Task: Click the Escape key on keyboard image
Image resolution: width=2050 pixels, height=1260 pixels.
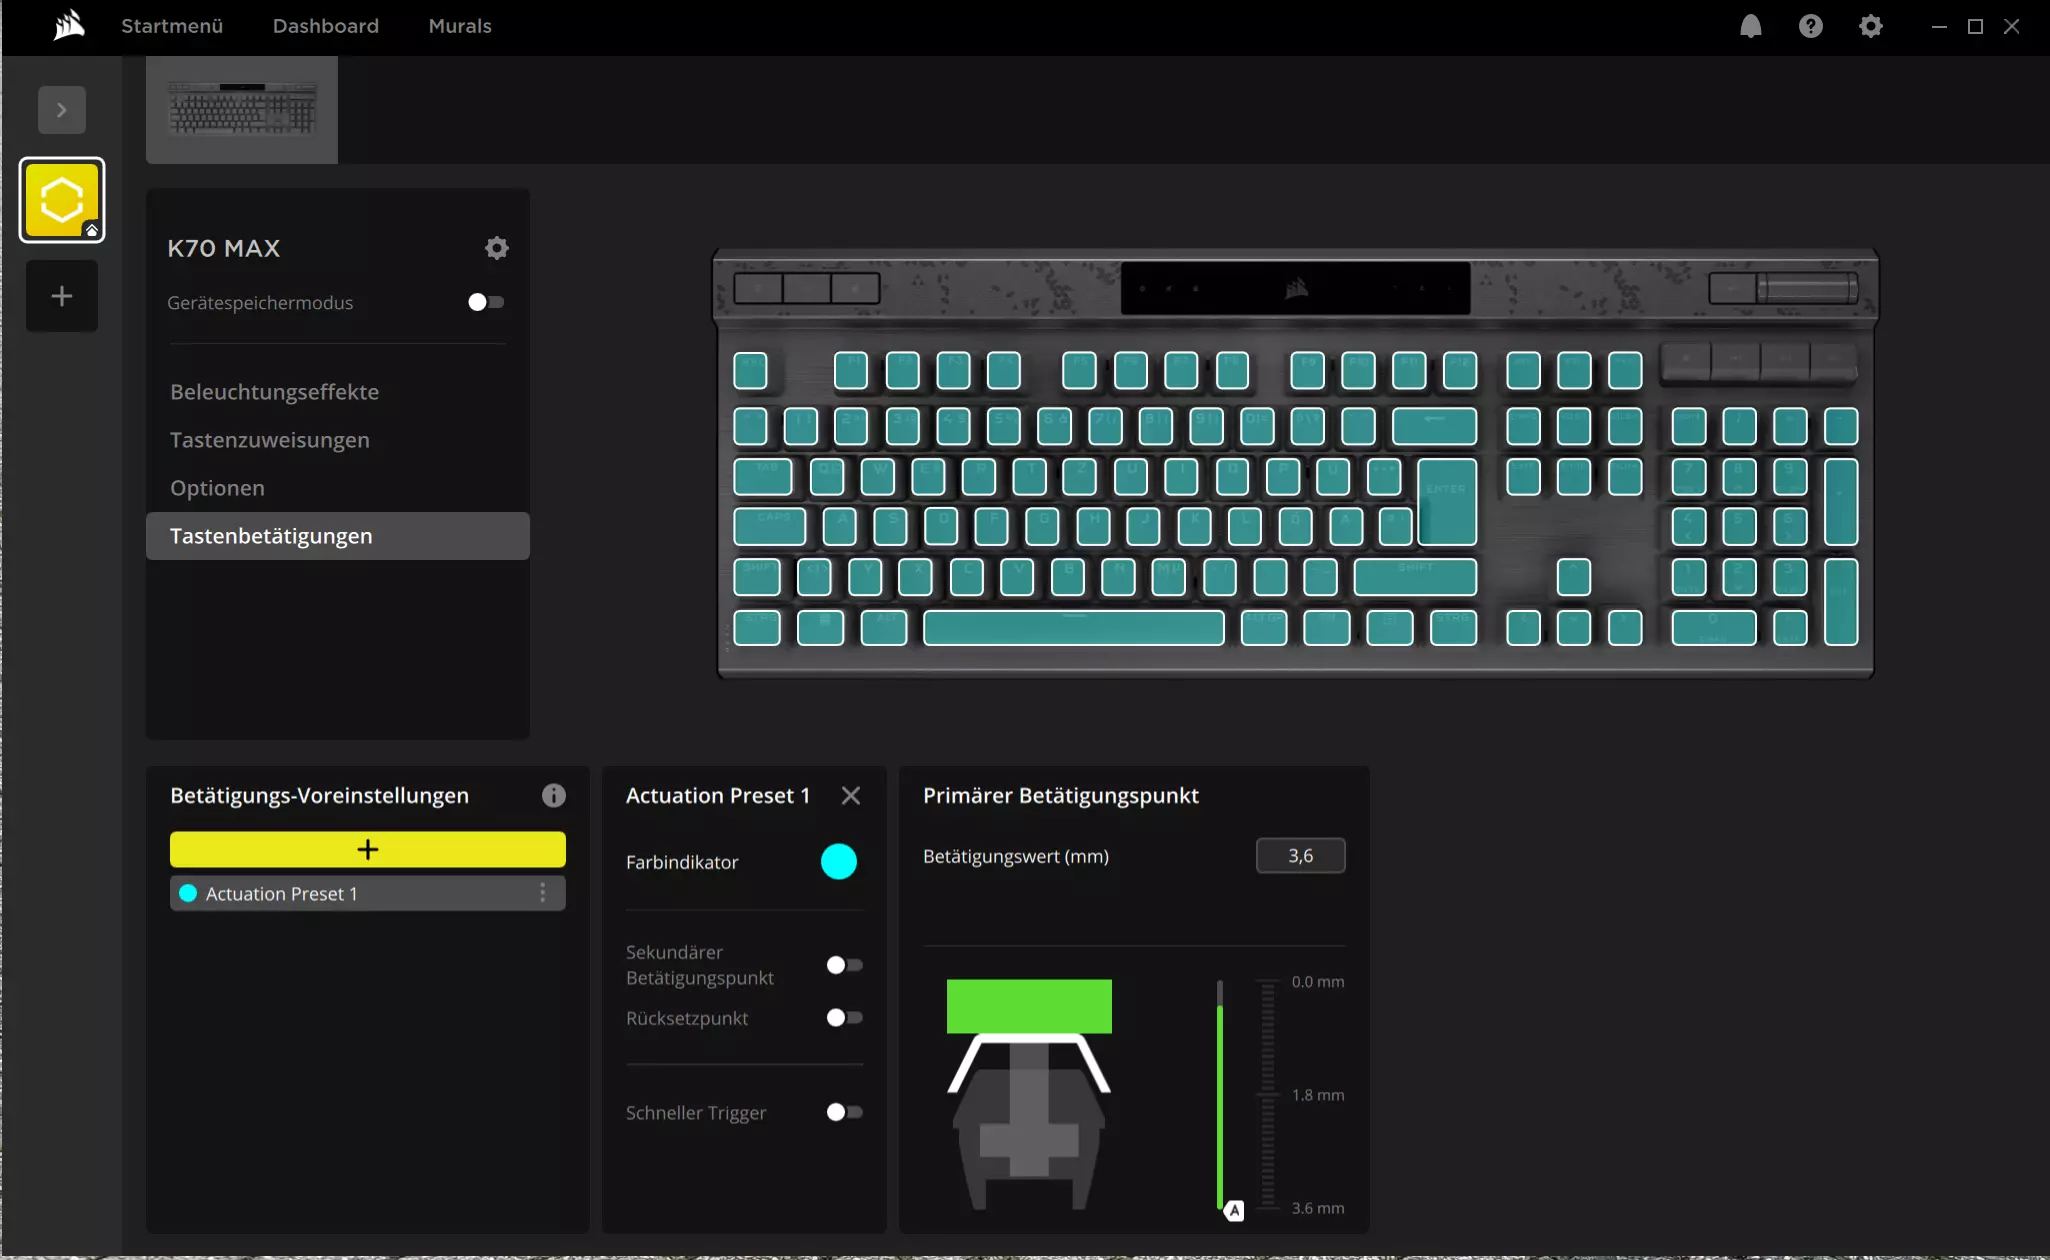Action: point(750,370)
